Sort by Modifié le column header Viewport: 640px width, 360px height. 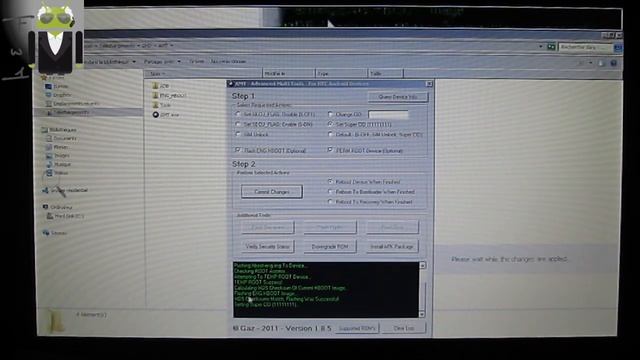coord(289,73)
